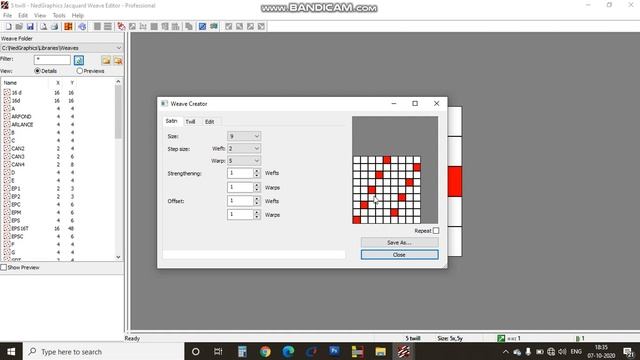Open Windows Start menu

(11, 351)
